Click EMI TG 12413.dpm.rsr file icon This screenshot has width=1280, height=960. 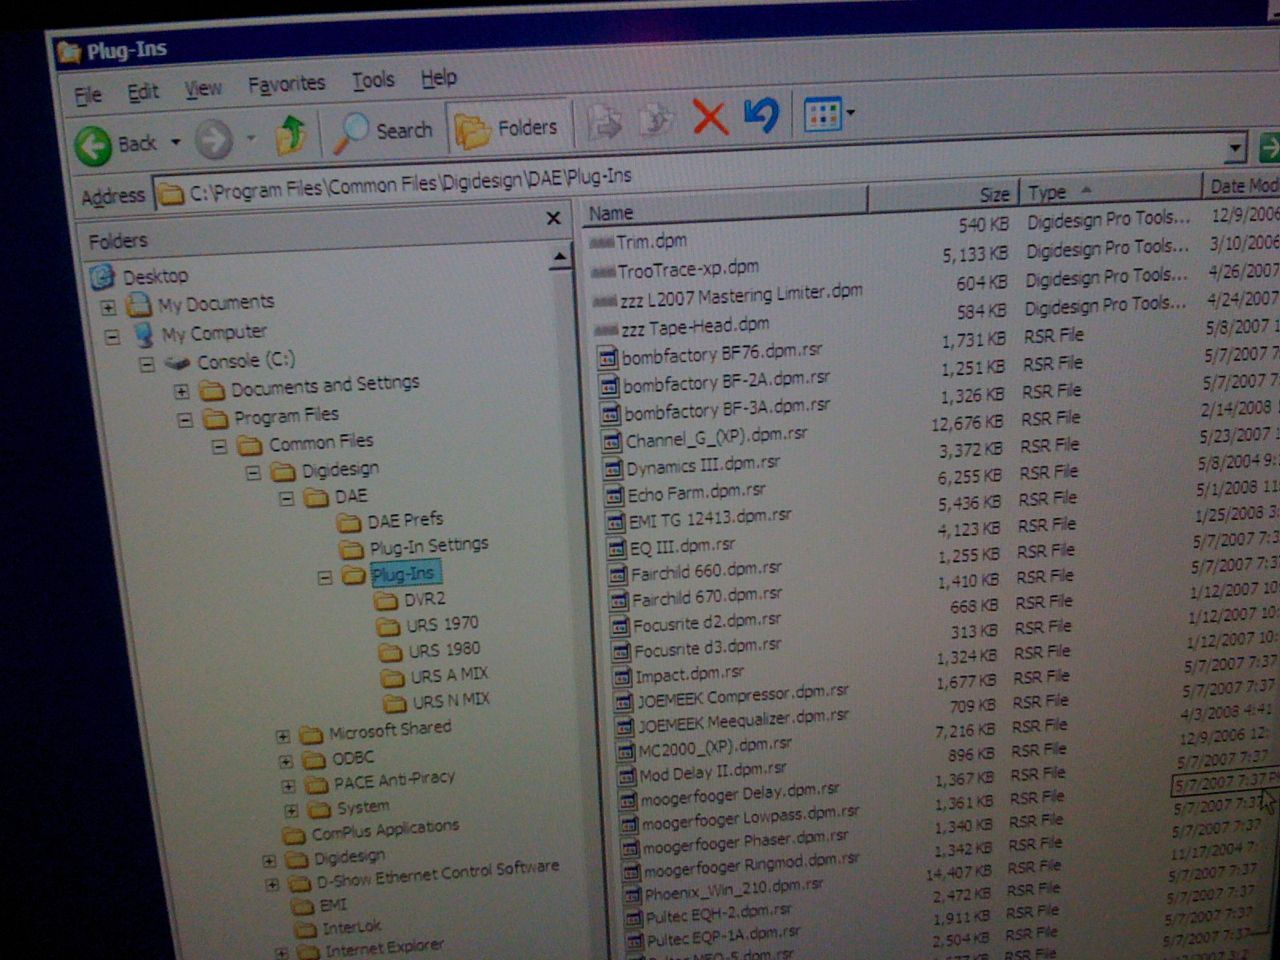click(x=616, y=521)
